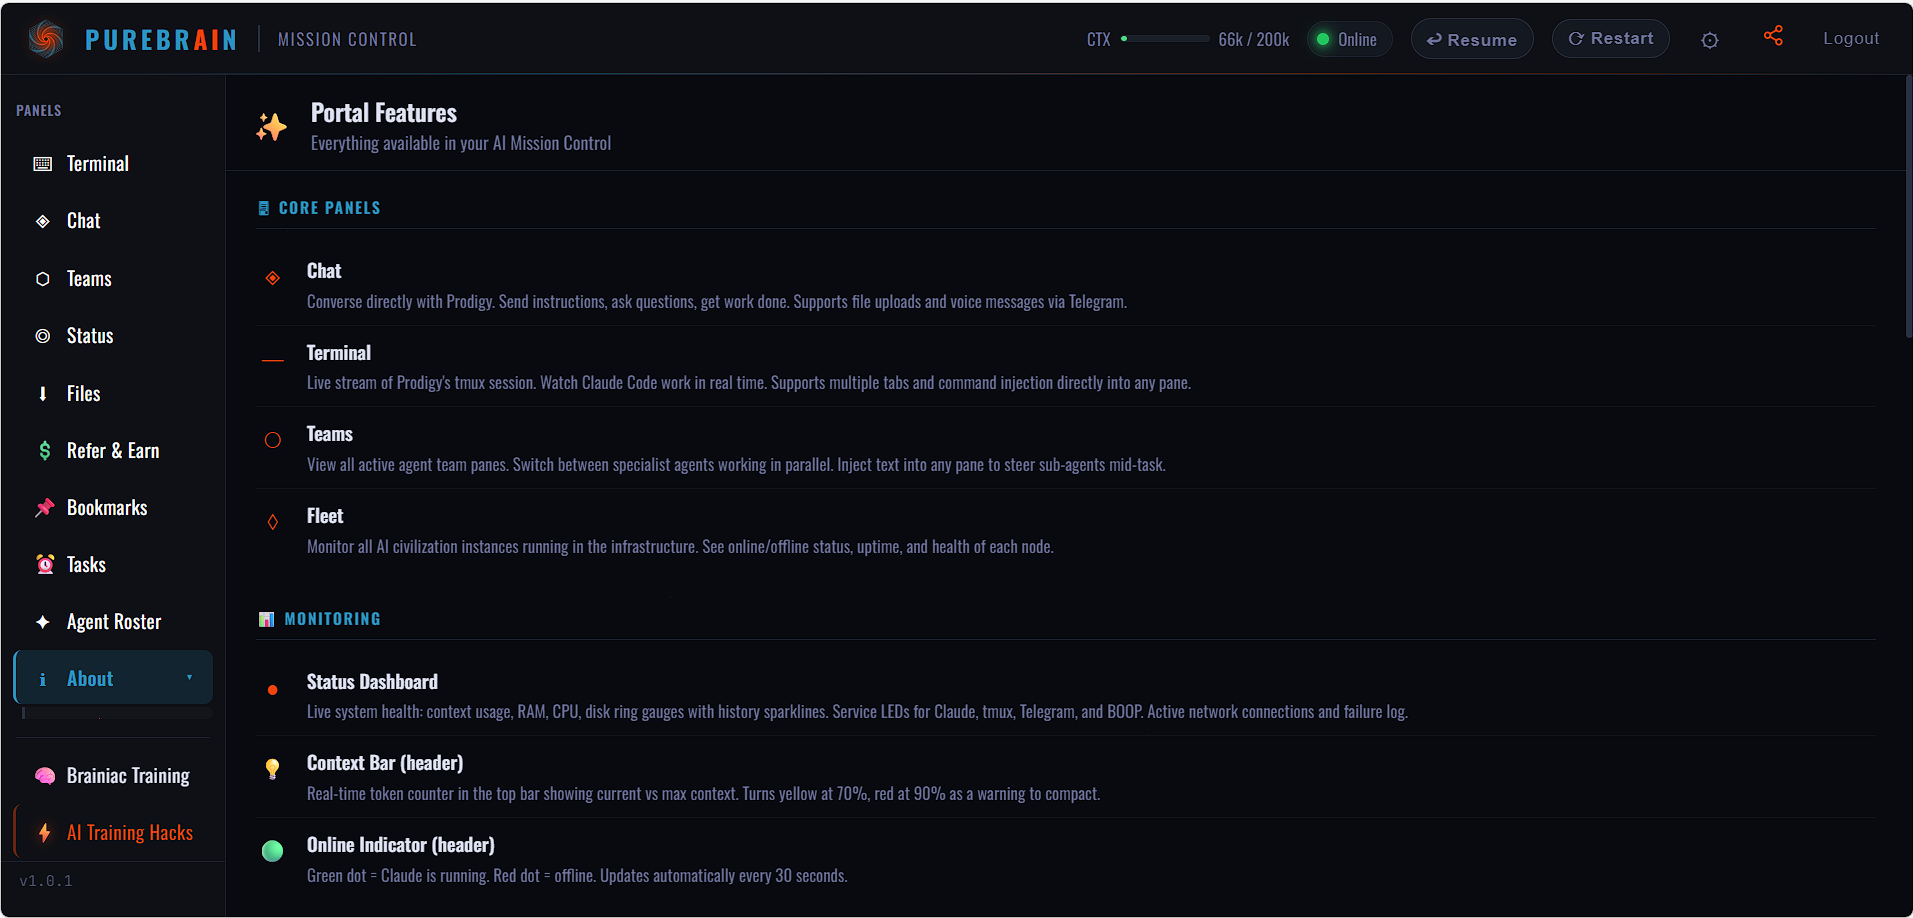Click the Logout link
Viewport: 1913px width, 918px height.
pos(1851,38)
